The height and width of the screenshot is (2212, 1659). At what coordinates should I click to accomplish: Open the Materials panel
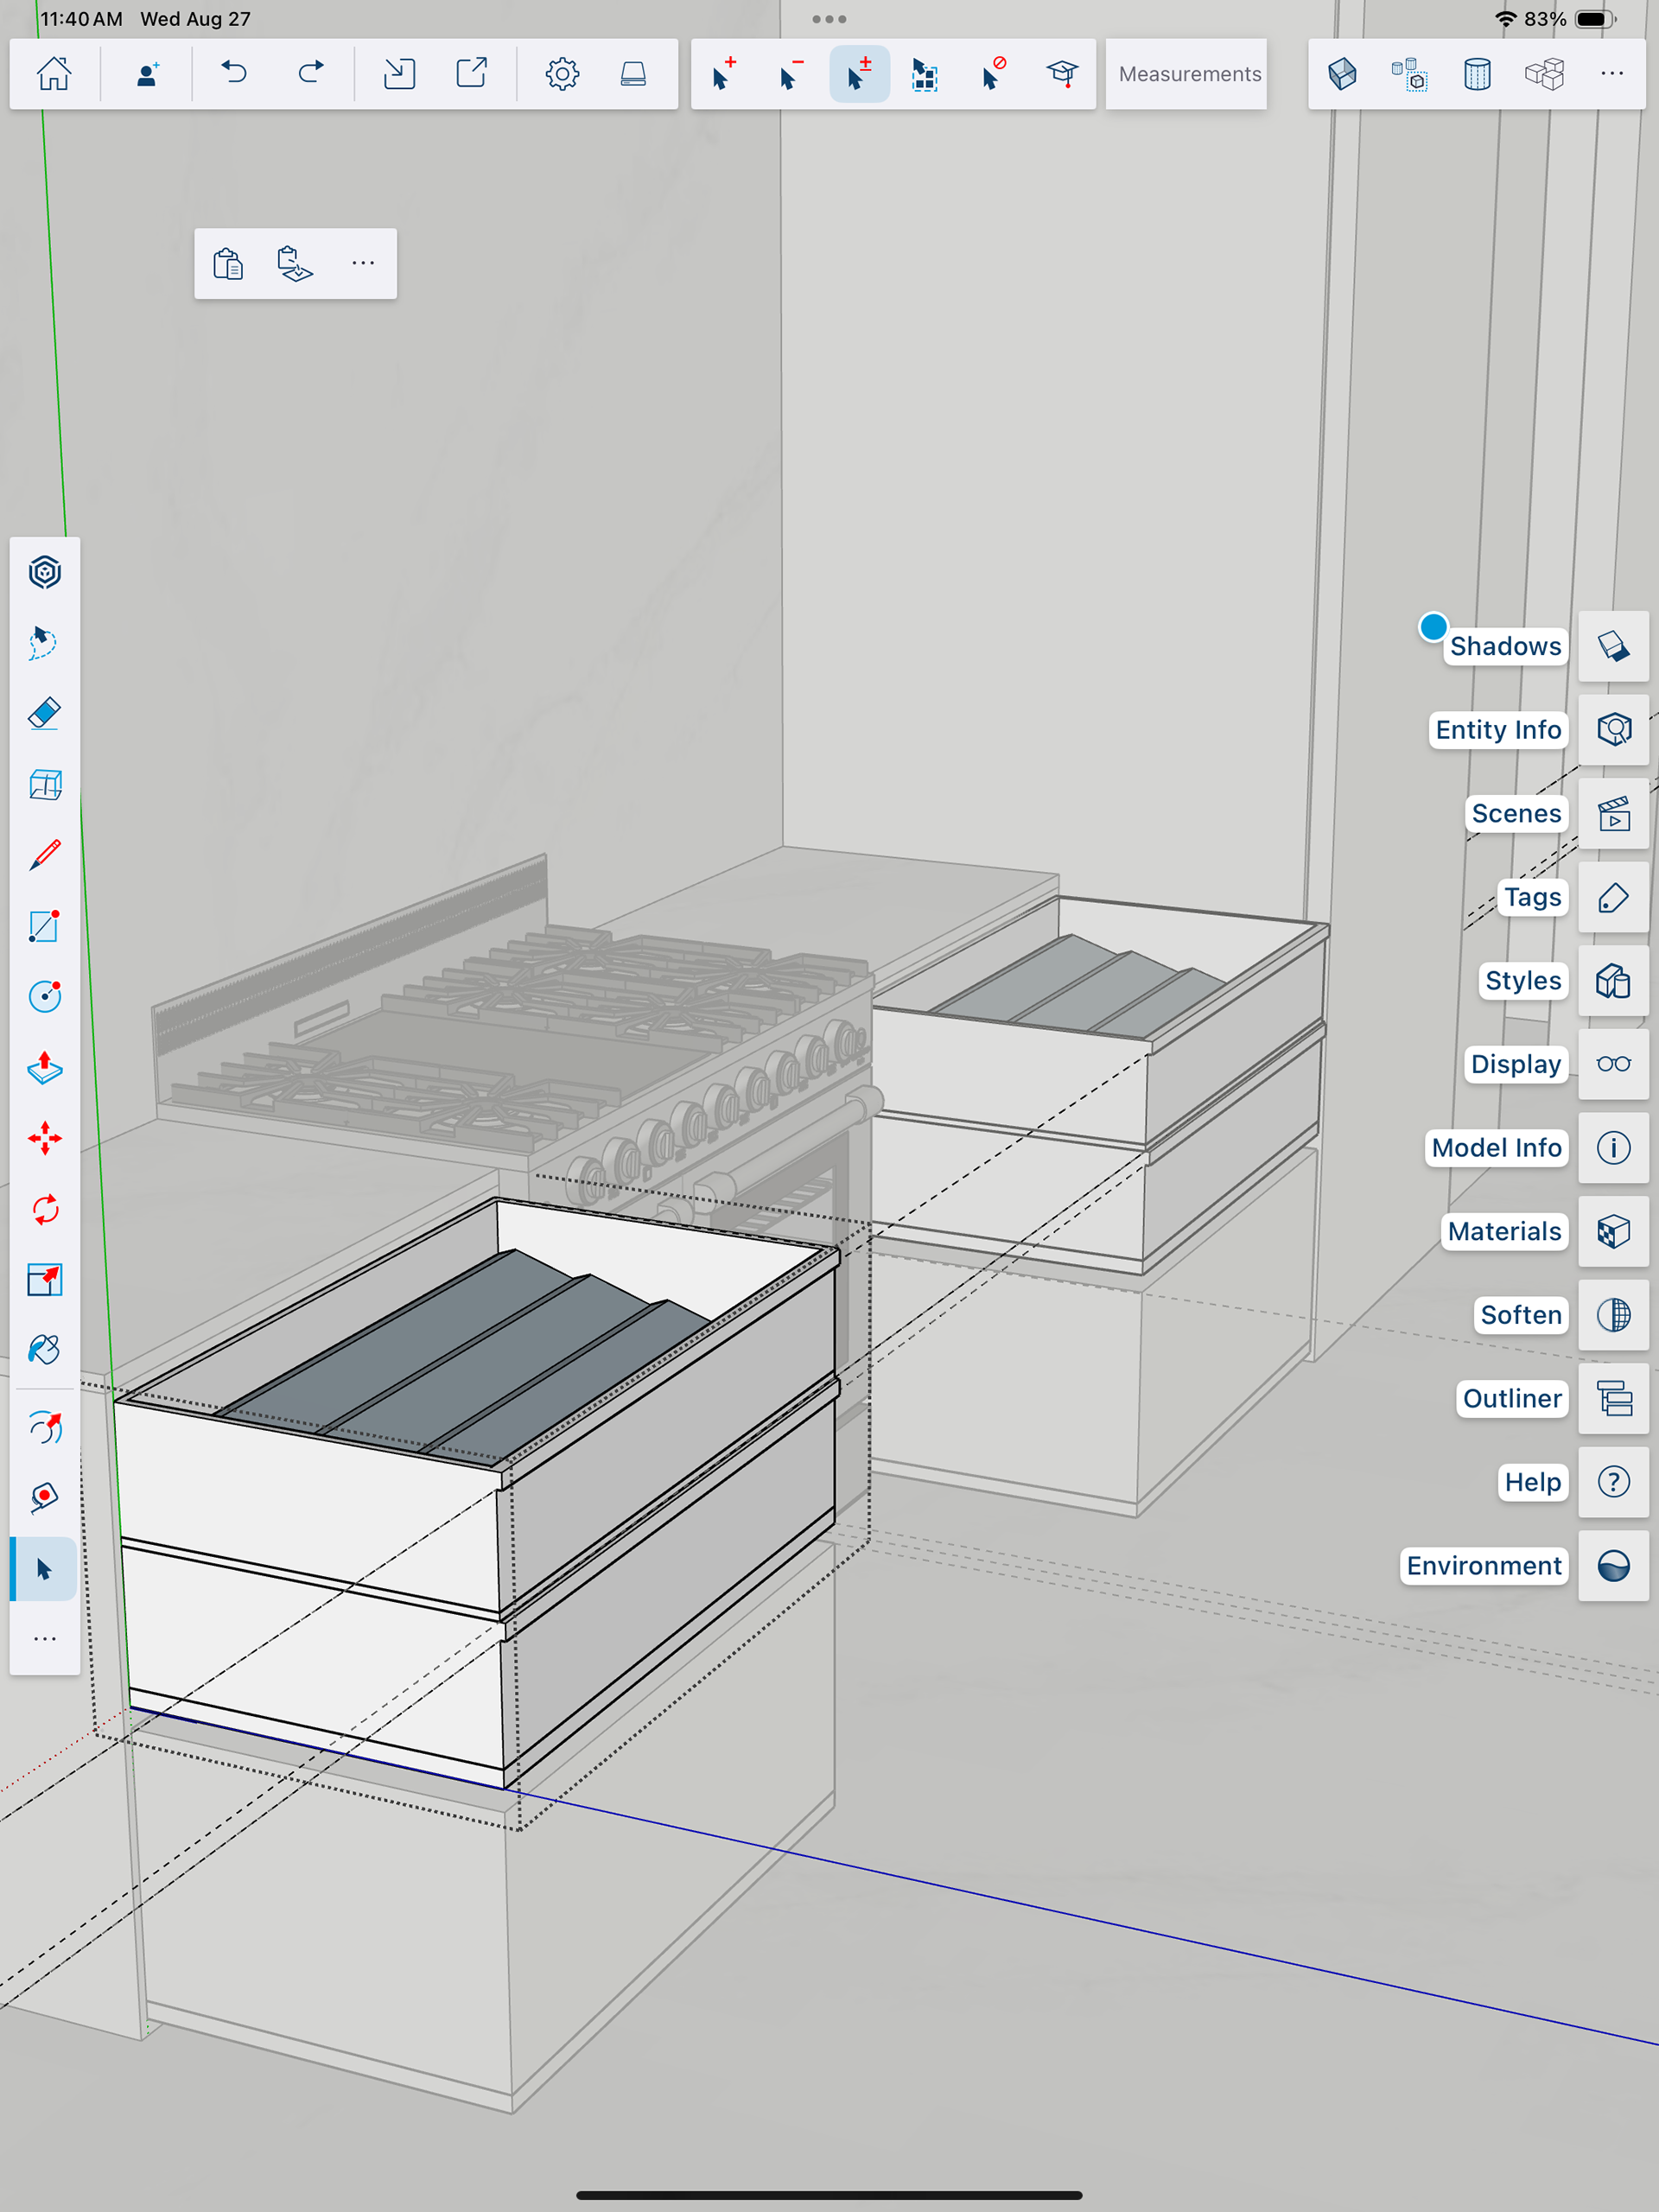(1613, 1231)
